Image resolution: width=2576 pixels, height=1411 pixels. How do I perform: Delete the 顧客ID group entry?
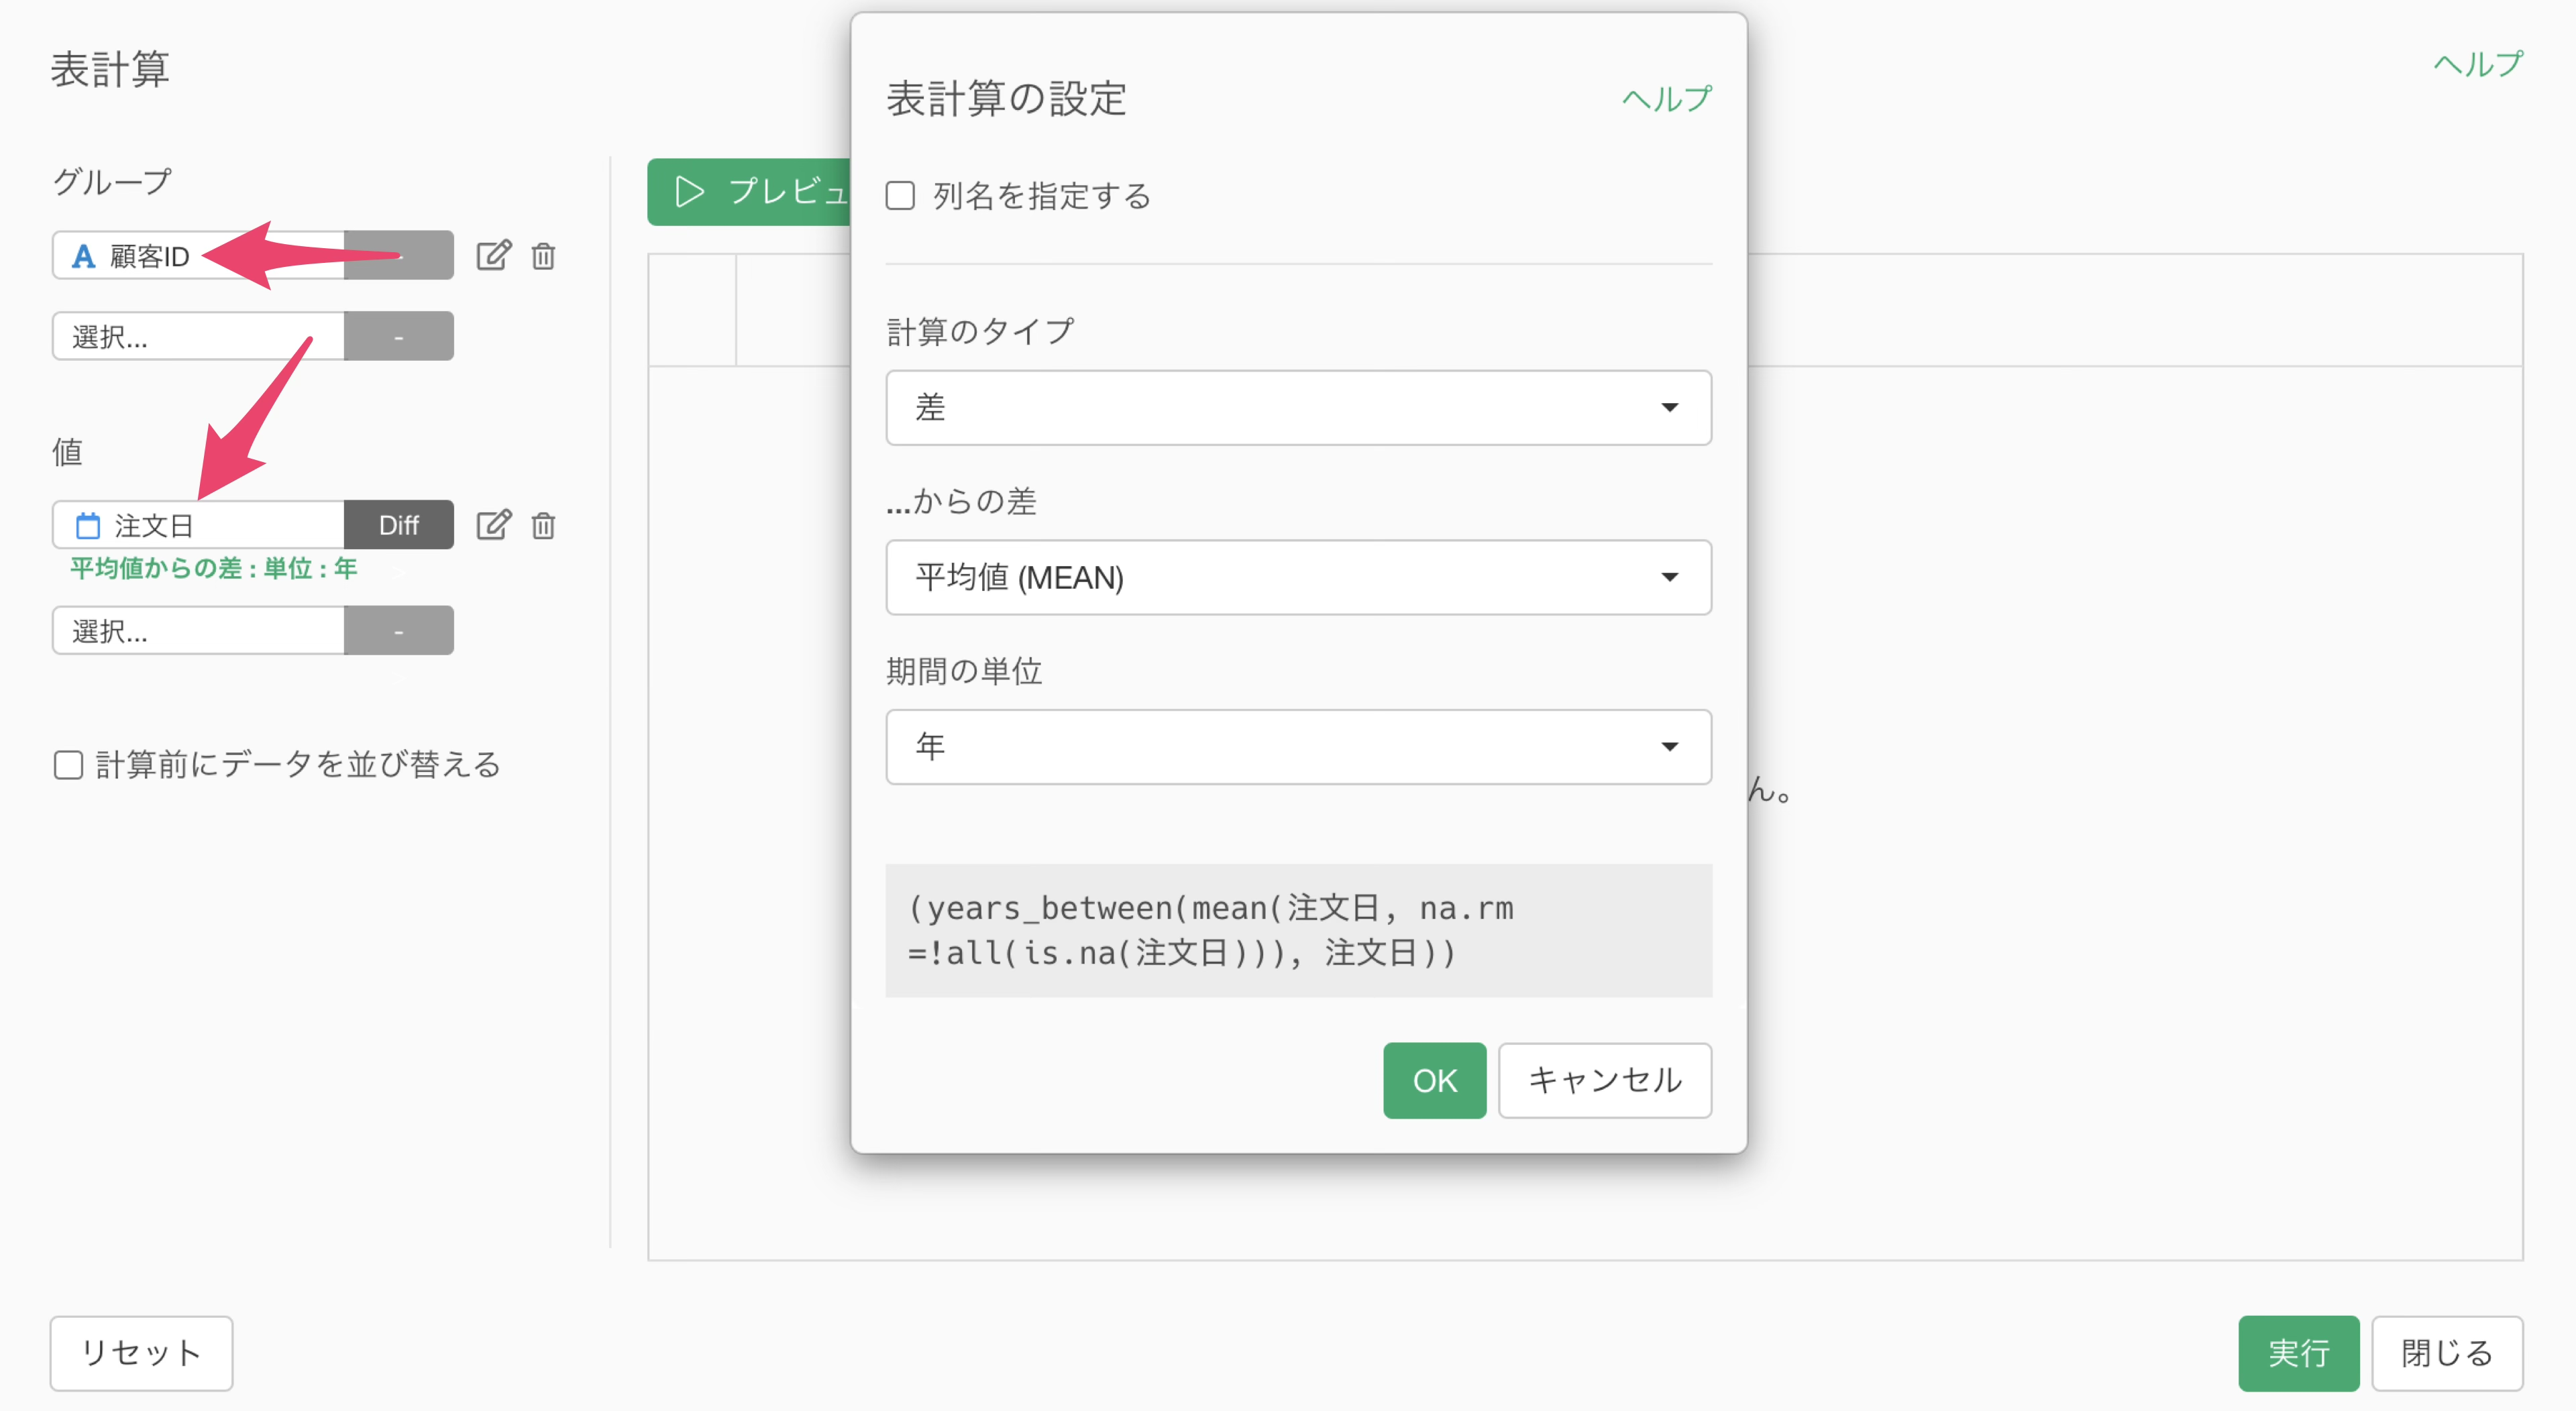click(x=543, y=256)
